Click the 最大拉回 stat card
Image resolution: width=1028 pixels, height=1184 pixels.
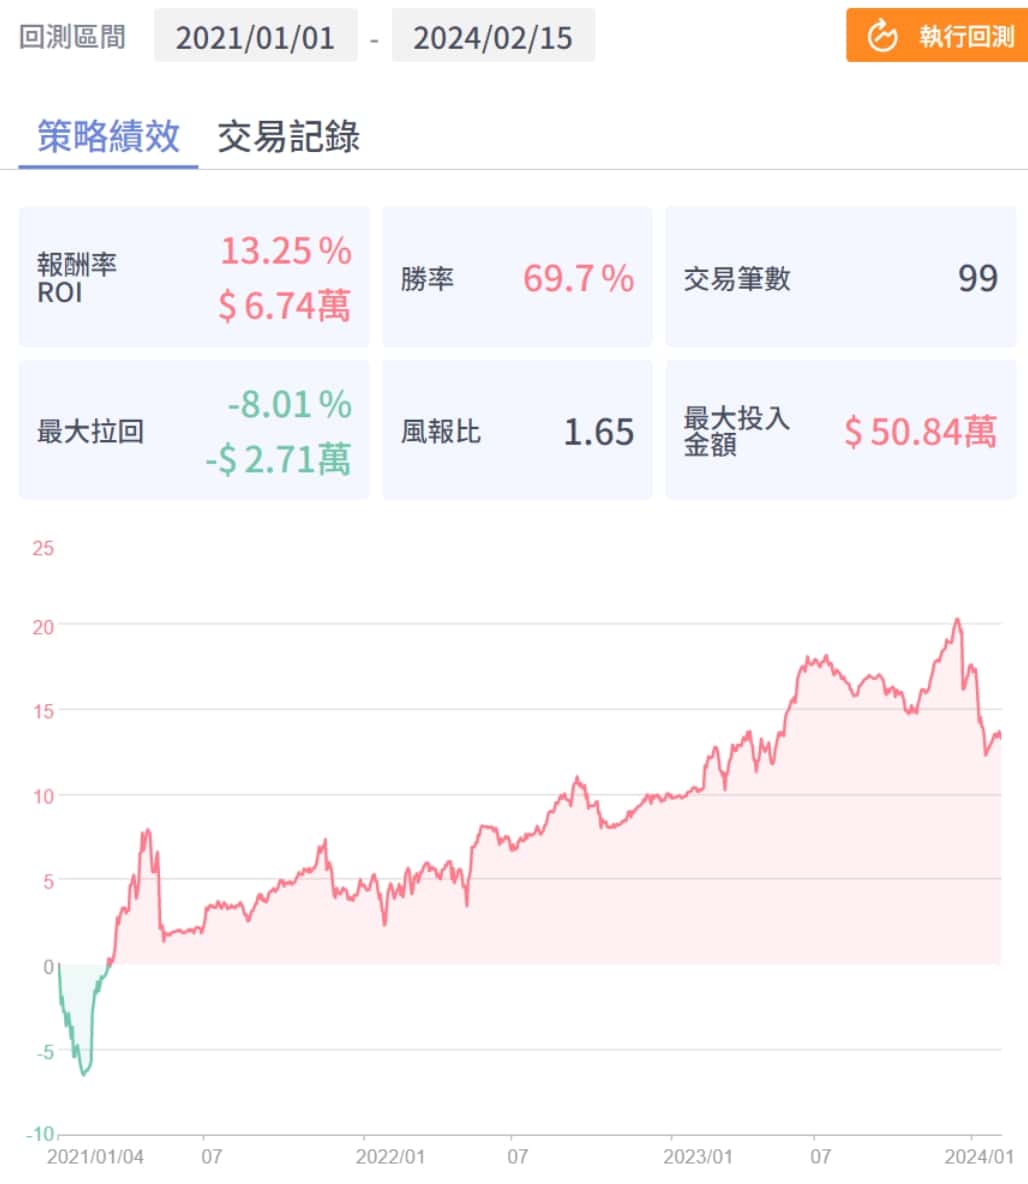pyautogui.click(x=194, y=430)
